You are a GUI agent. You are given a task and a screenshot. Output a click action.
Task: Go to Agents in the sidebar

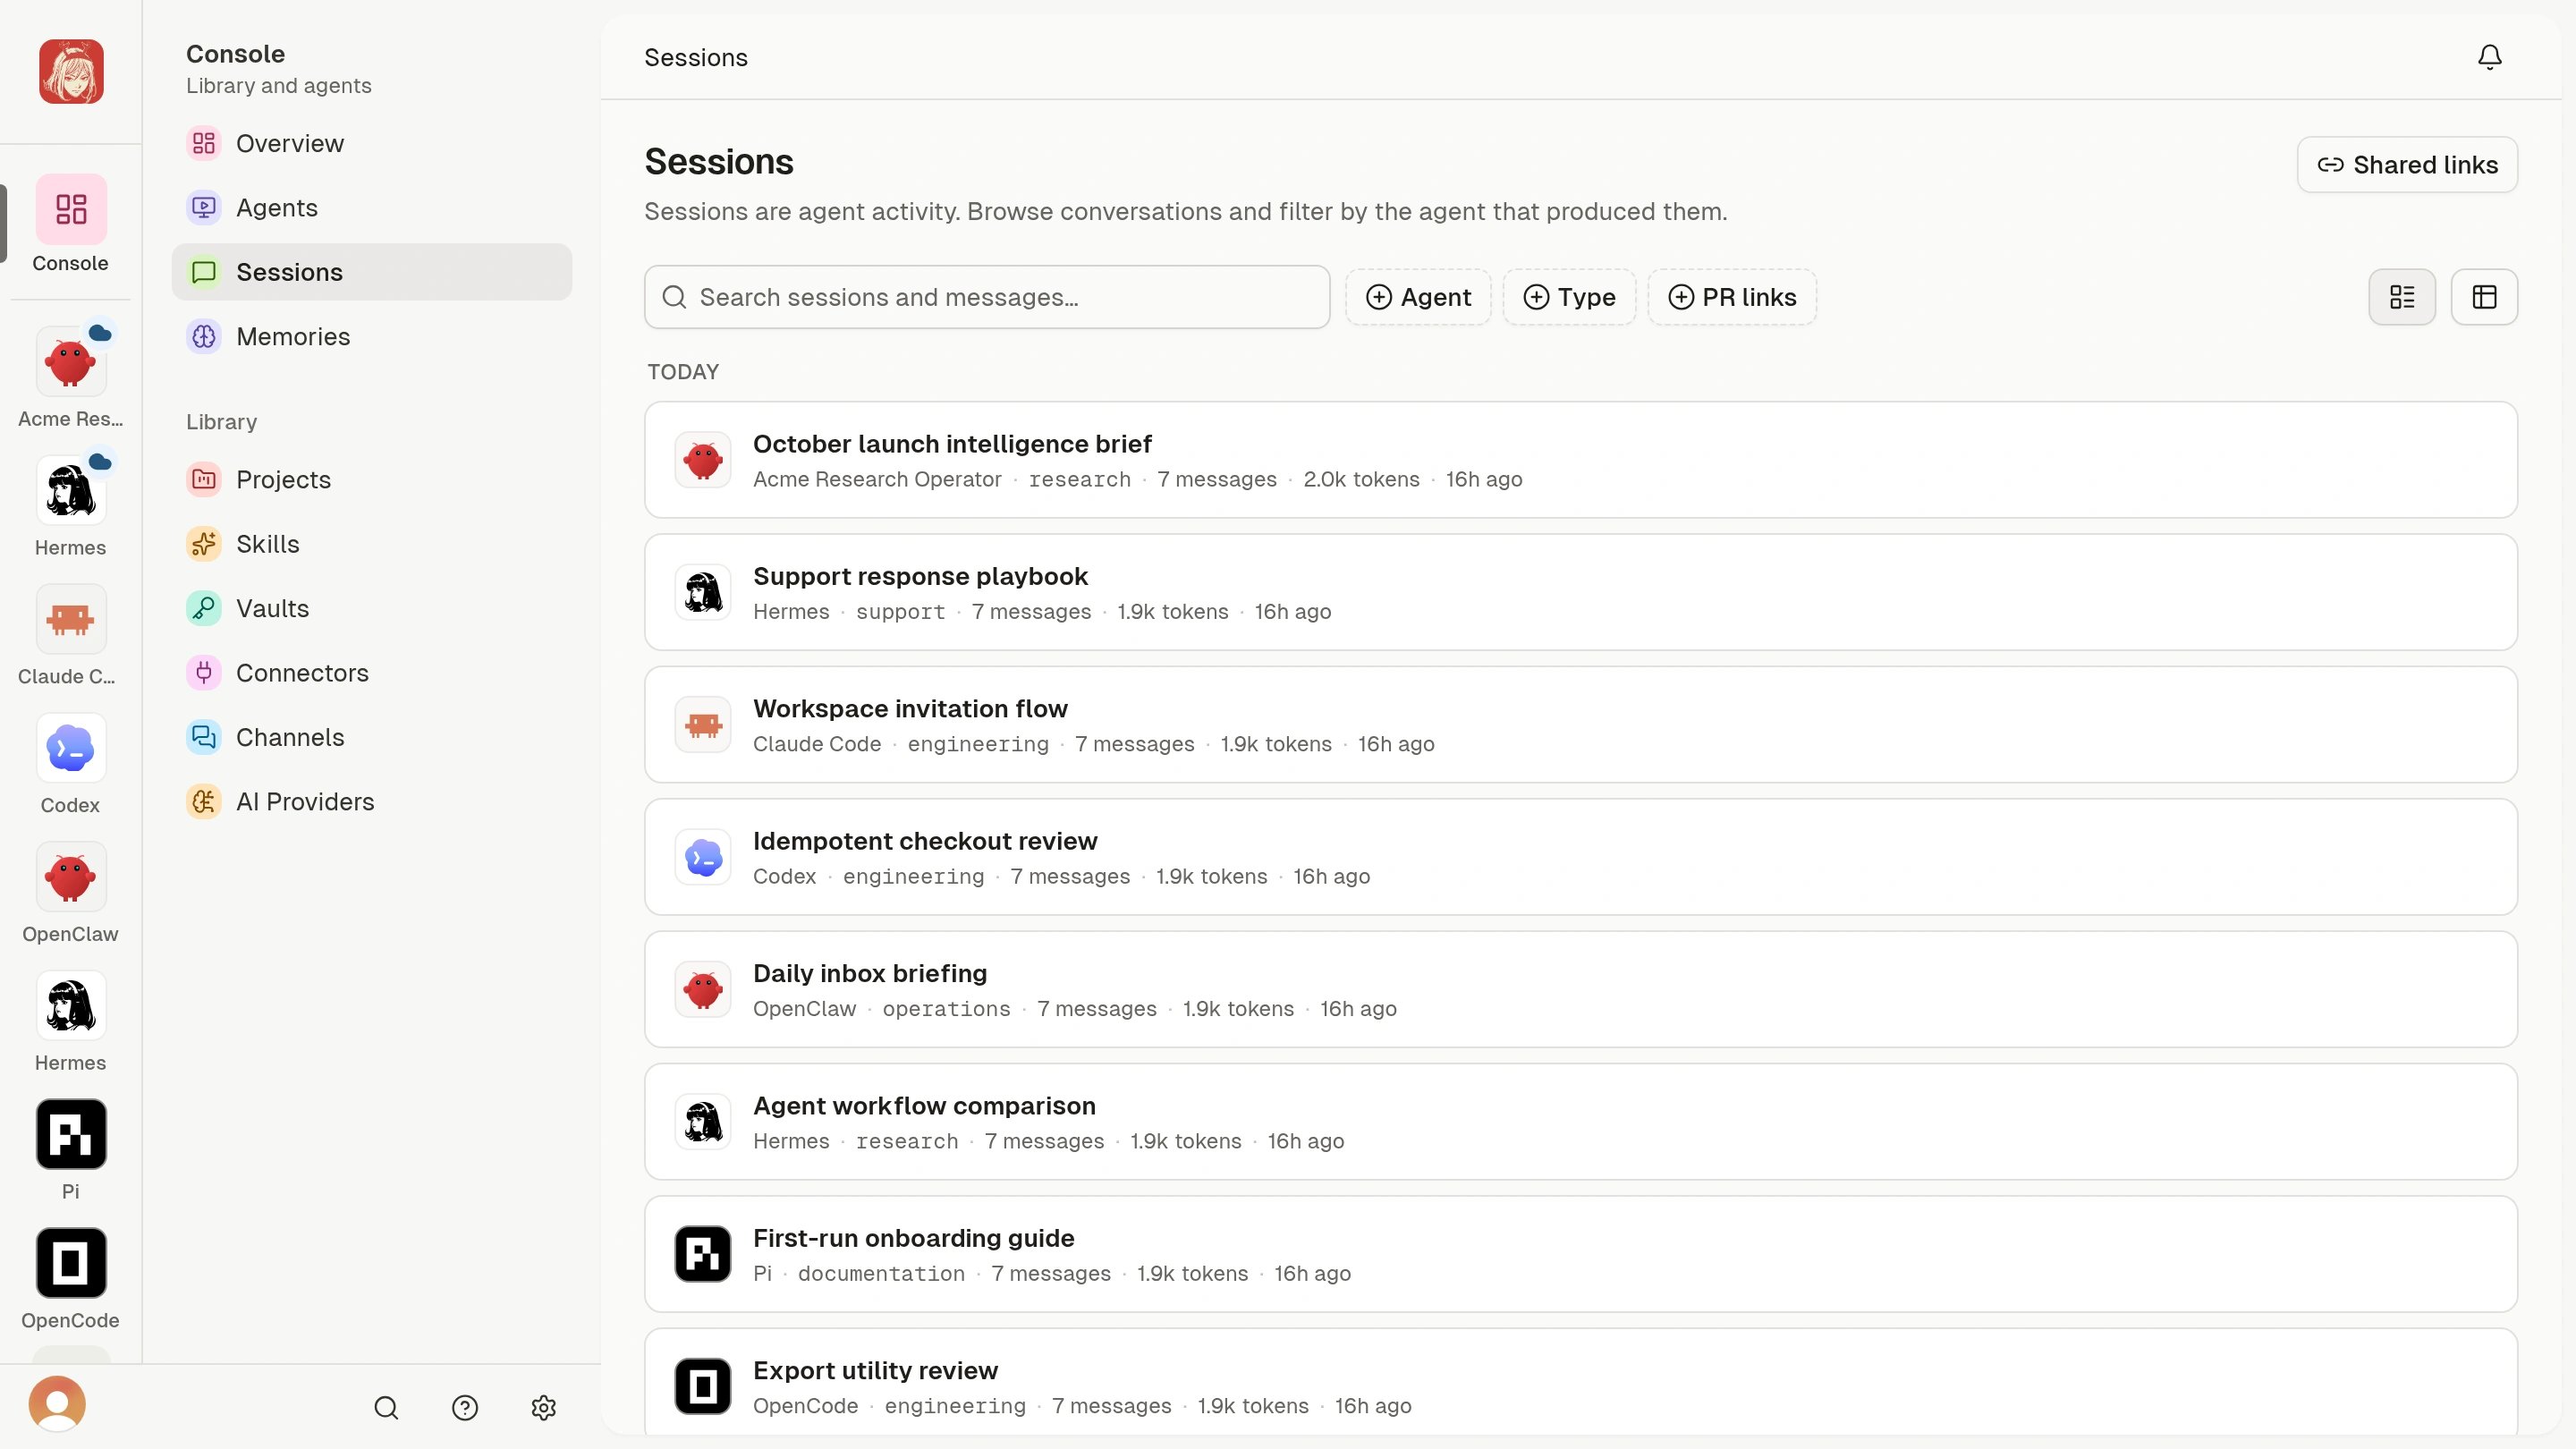pos(372,208)
